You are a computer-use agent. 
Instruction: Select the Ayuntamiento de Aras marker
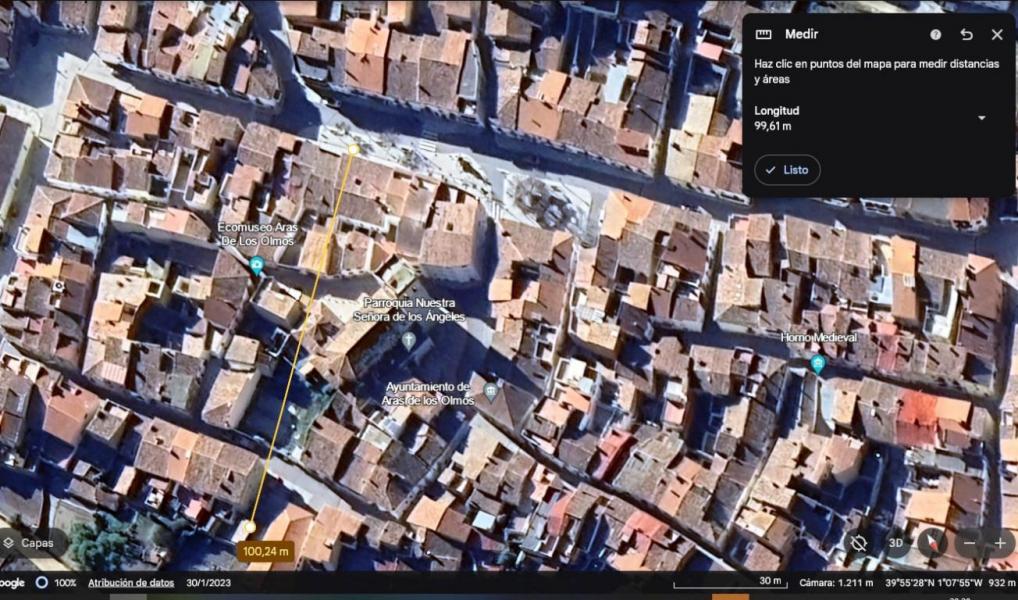pos(490,390)
